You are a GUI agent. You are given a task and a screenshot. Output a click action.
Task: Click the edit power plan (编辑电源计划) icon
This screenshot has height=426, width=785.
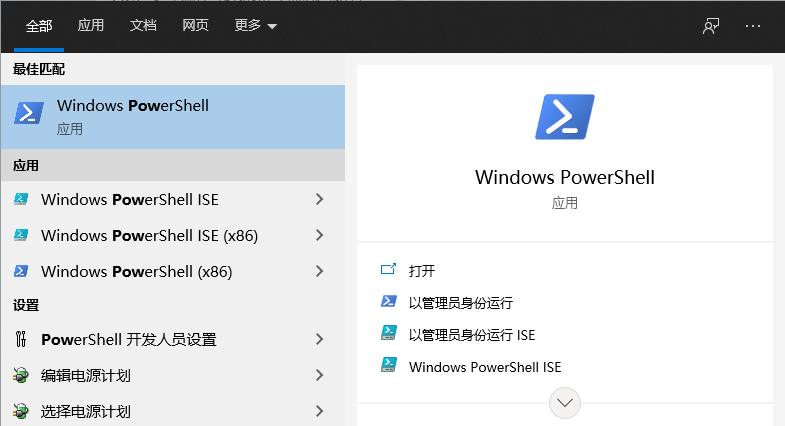click(21, 375)
